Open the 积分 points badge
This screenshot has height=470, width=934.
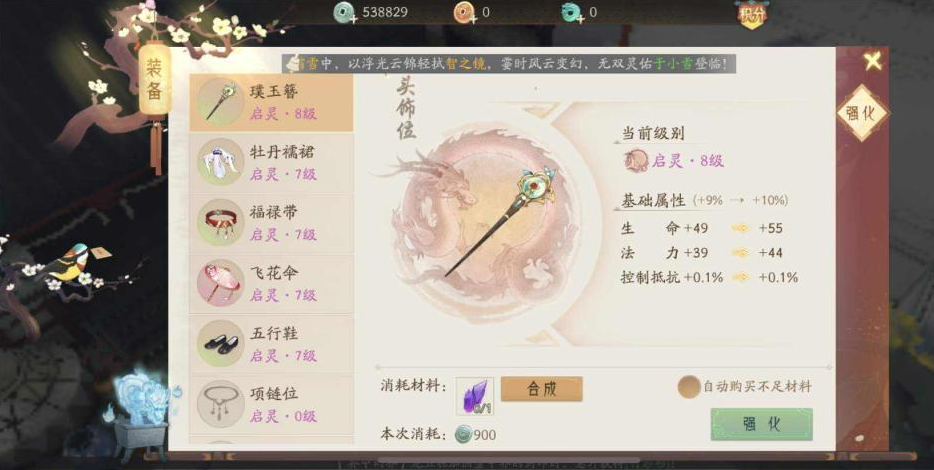(752, 14)
